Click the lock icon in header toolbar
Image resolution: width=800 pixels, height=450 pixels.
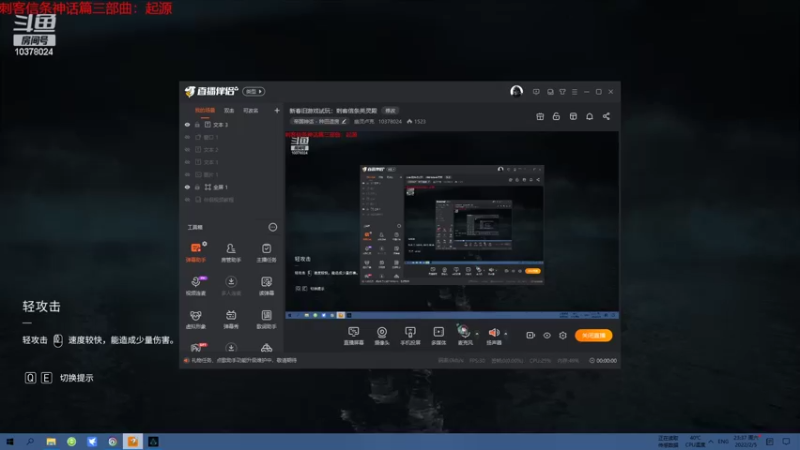point(556,116)
